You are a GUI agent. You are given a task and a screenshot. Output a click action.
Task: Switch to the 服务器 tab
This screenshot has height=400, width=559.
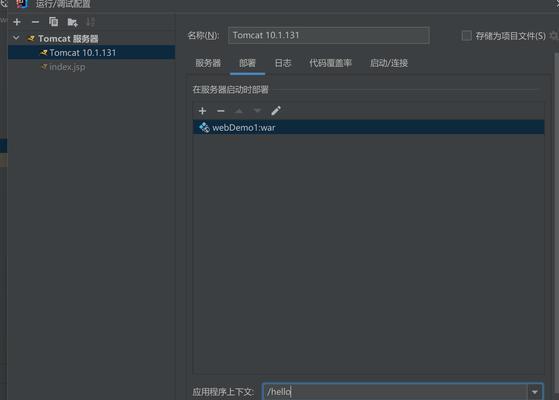click(x=208, y=63)
